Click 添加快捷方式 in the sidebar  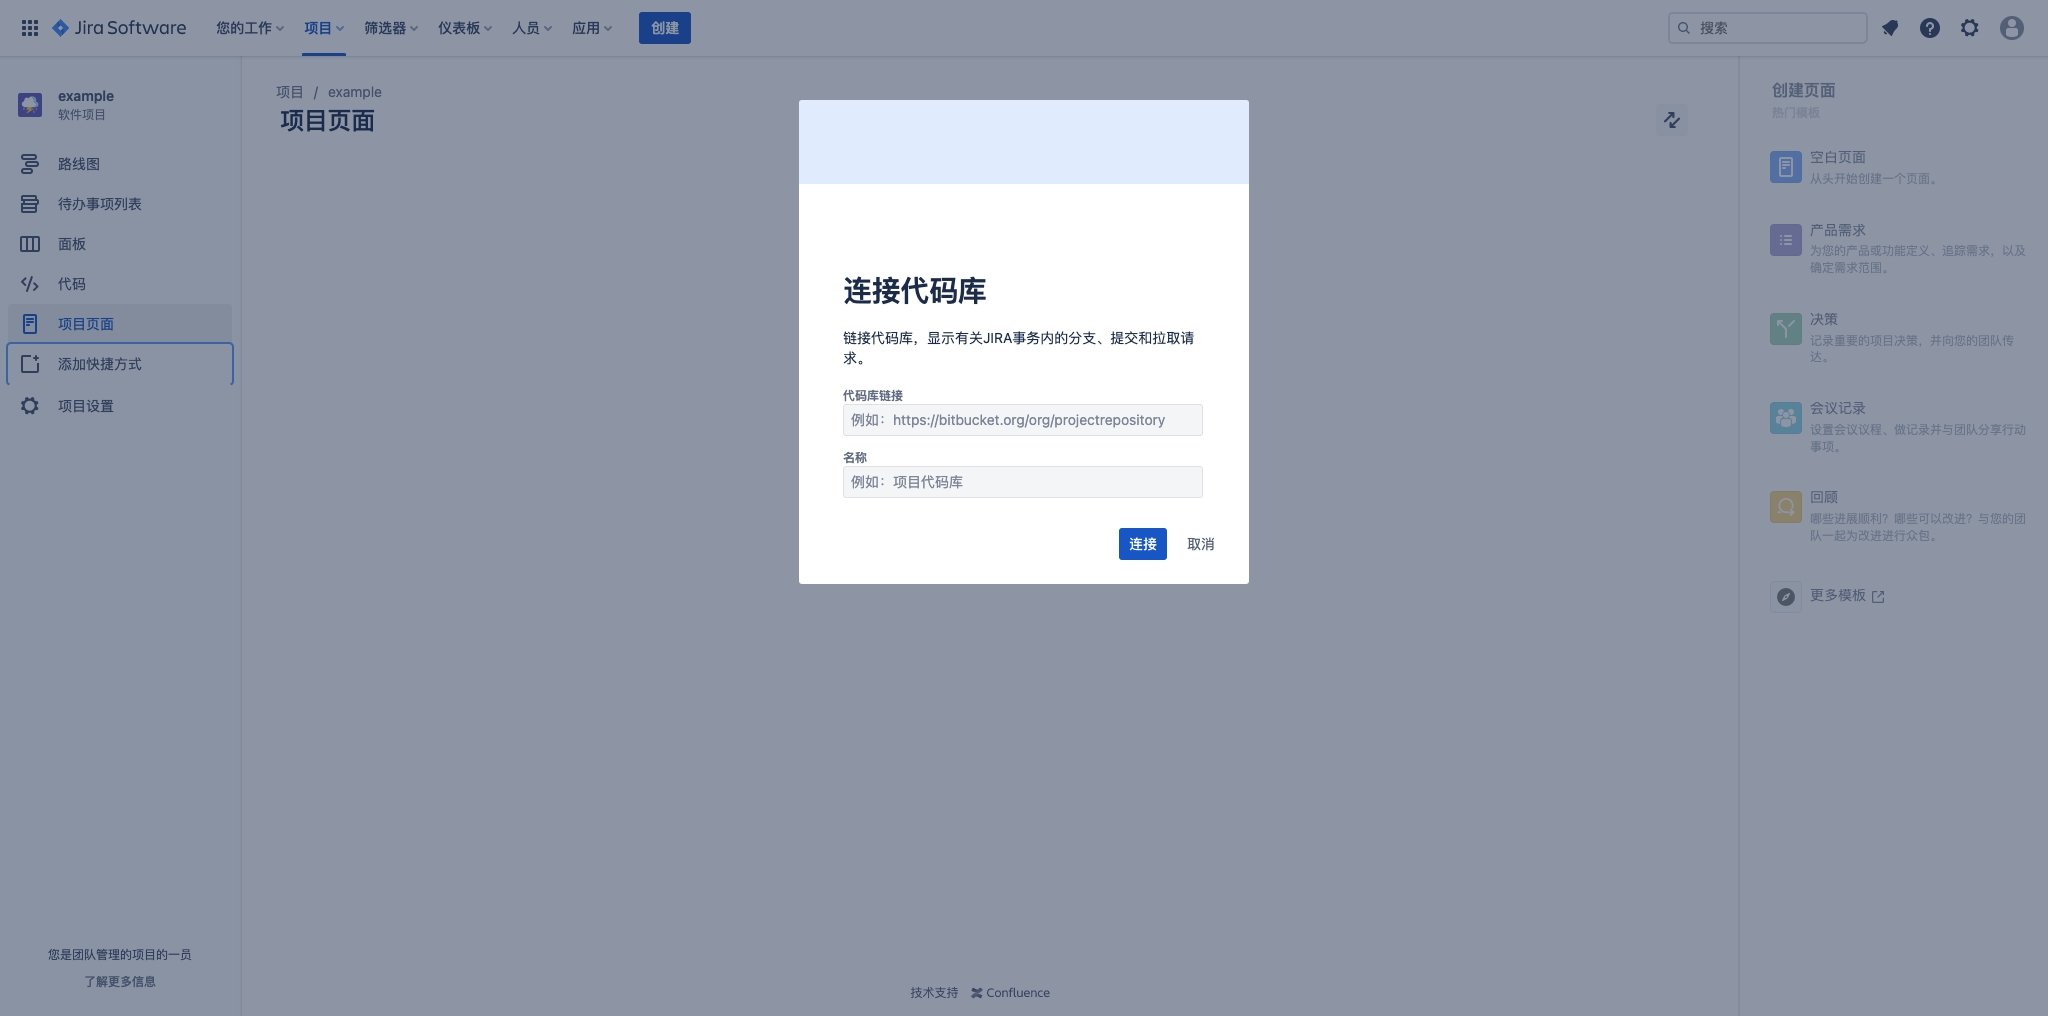(120, 364)
